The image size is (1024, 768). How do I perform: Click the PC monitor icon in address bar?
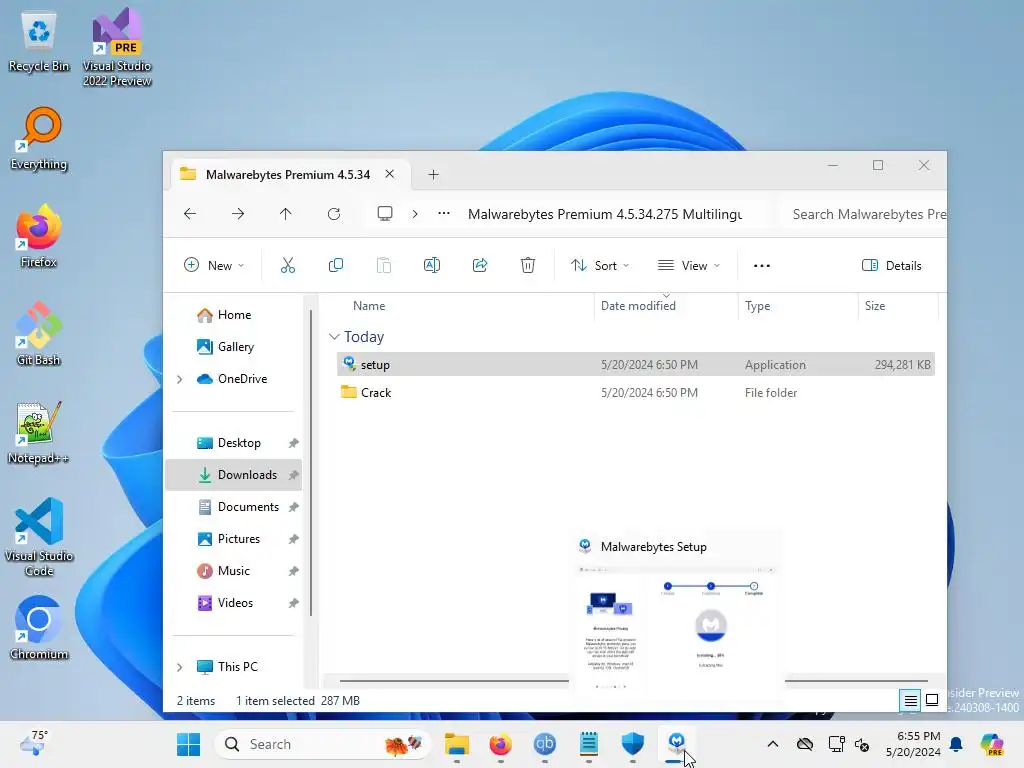[x=385, y=214]
